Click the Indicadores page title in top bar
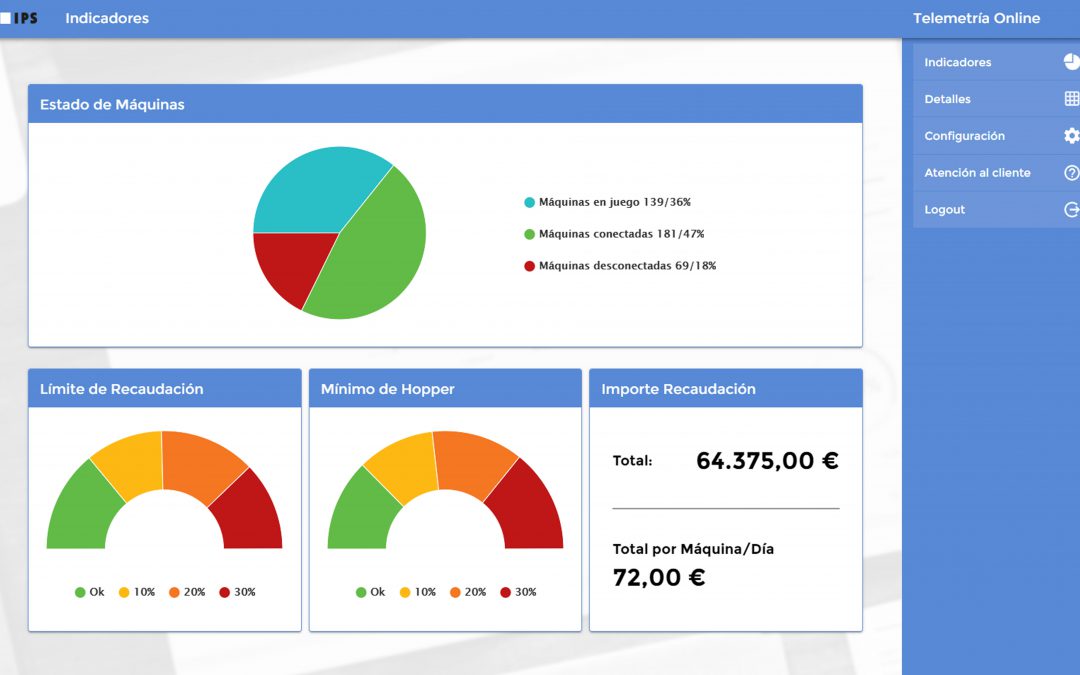This screenshot has height=675, width=1080. click(107, 19)
